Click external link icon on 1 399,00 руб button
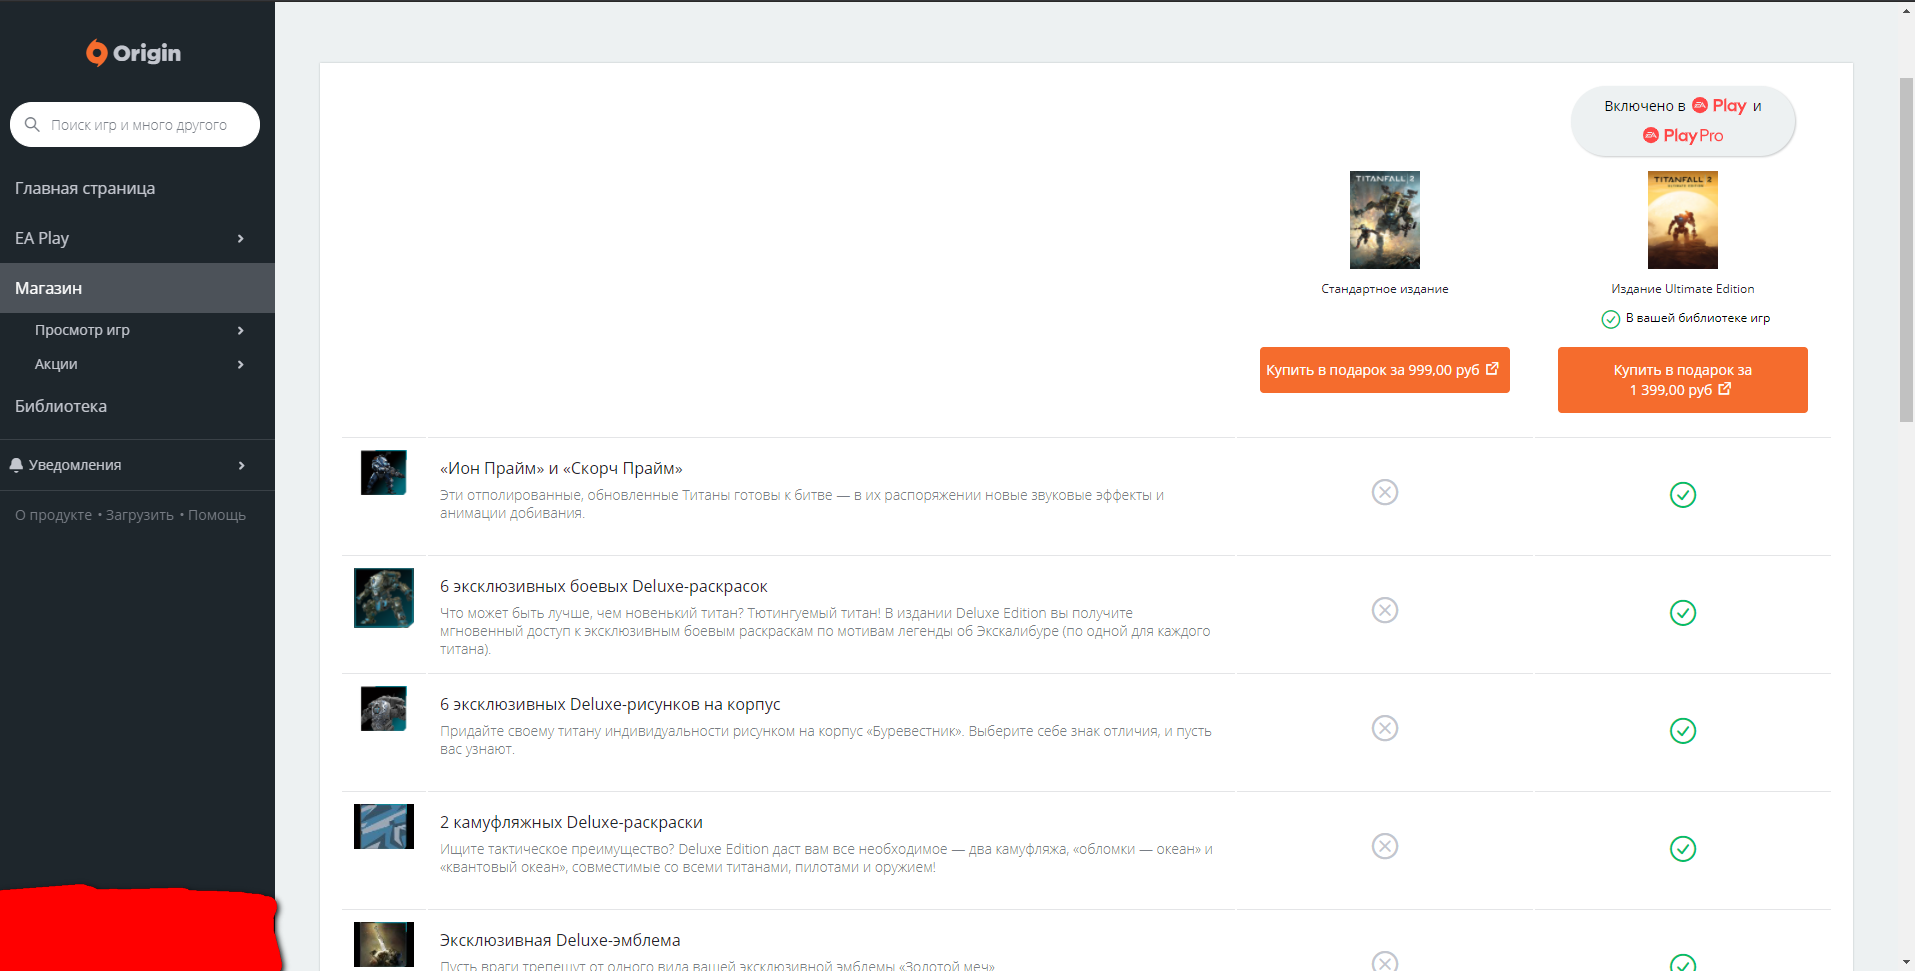Image resolution: width=1915 pixels, height=971 pixels. coord(1724,389)
